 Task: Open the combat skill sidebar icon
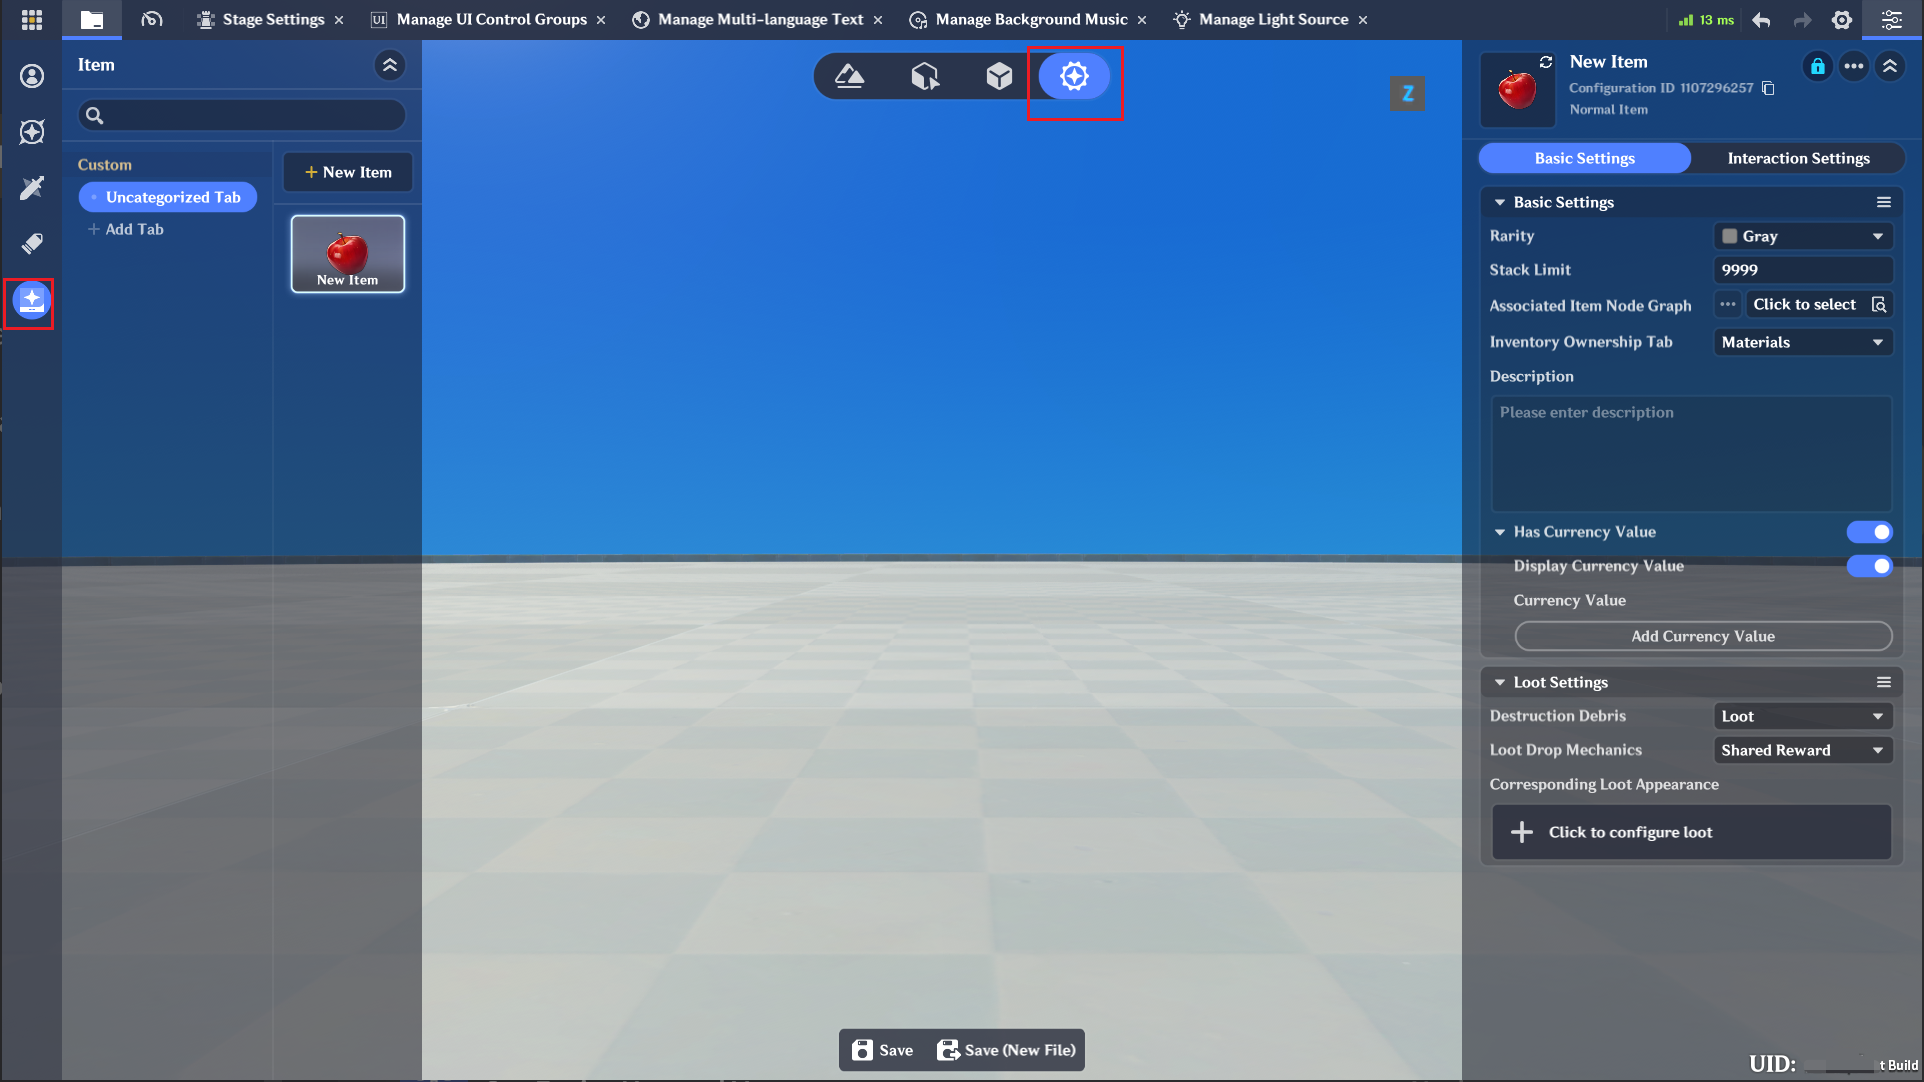(x=32, y=188)
